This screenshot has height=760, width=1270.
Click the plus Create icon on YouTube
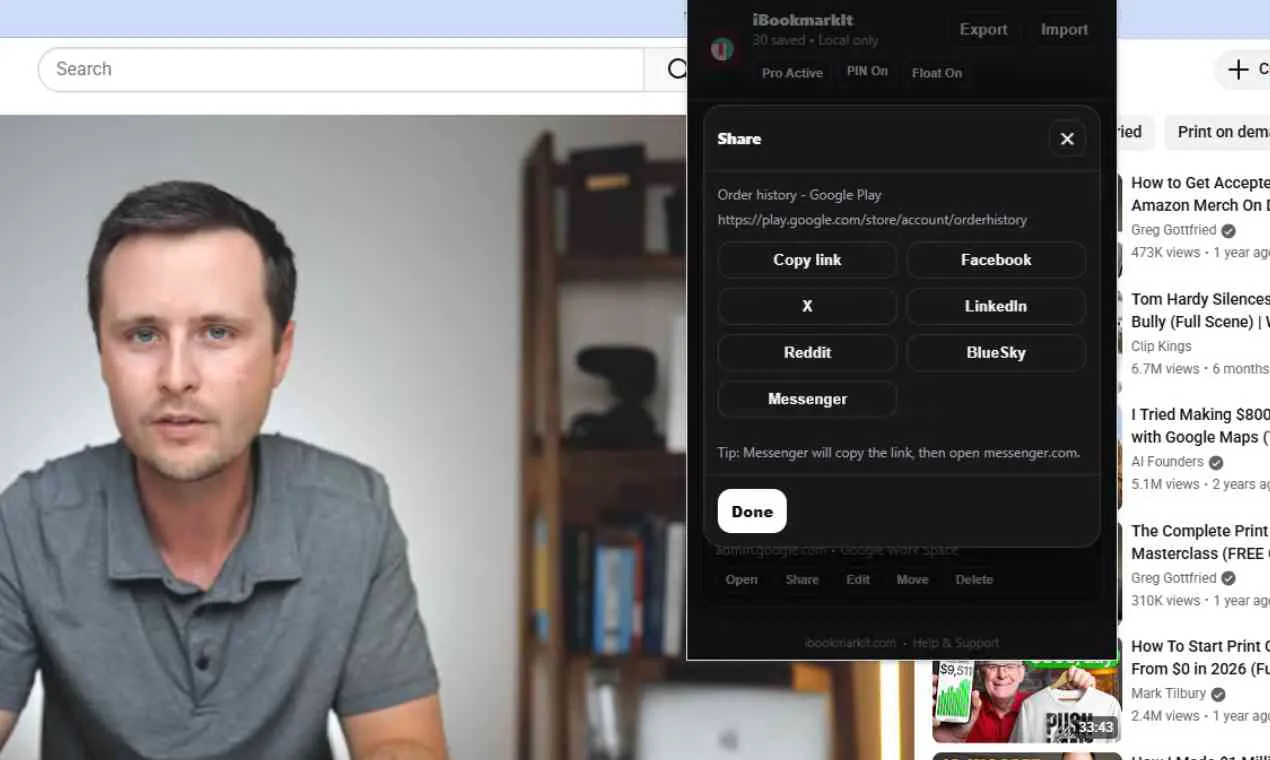(1238, 69)
